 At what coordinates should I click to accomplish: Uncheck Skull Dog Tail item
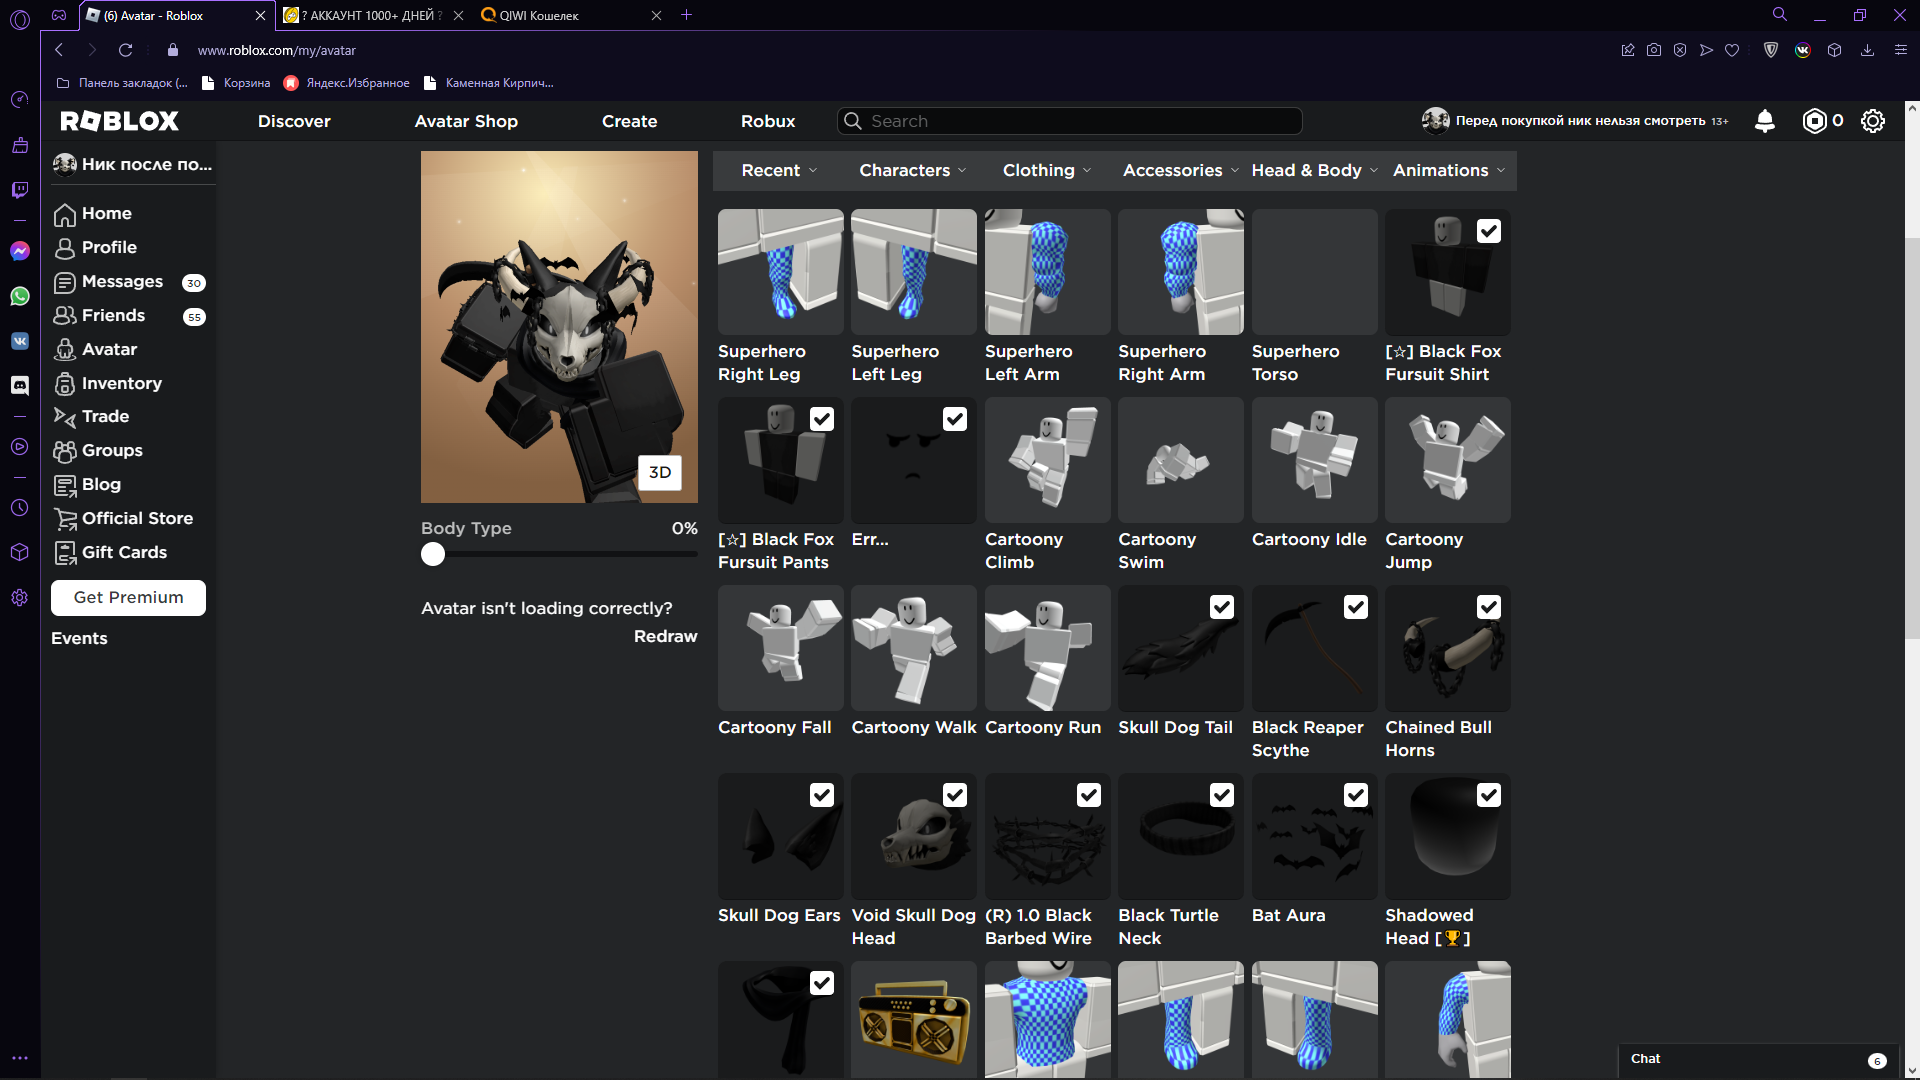pos(1222,607)
